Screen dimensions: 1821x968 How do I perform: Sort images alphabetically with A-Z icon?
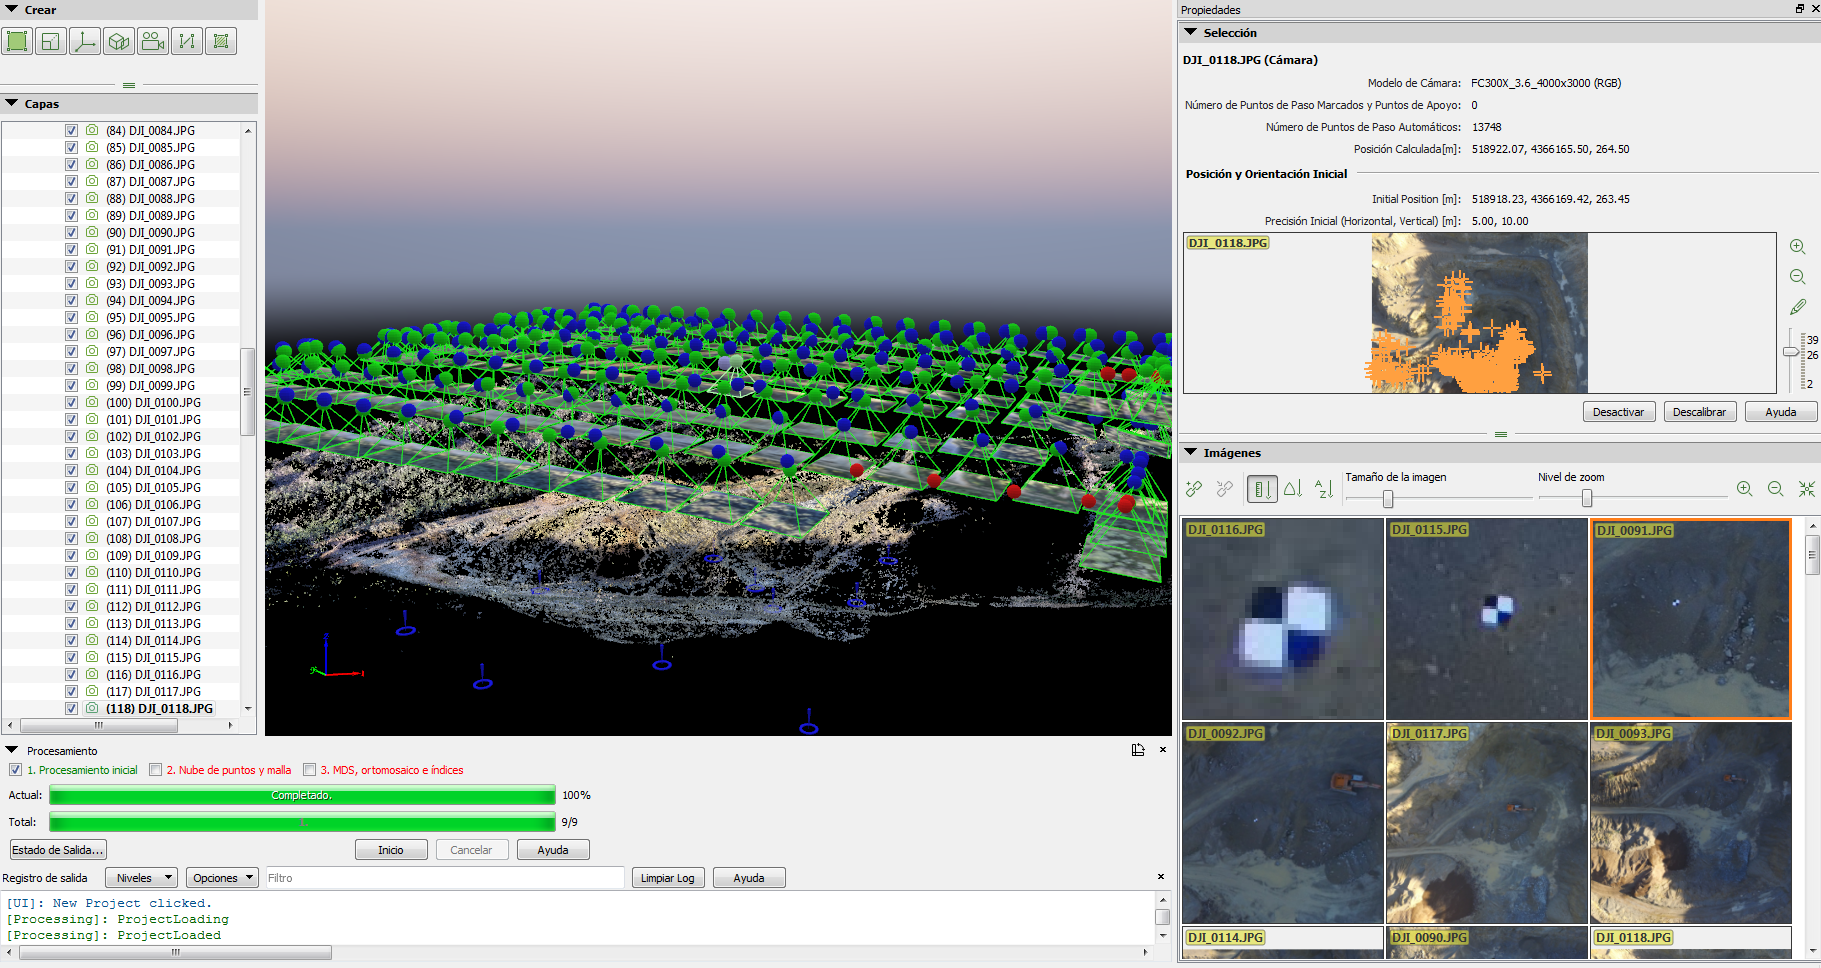(x=1324, y=489)
